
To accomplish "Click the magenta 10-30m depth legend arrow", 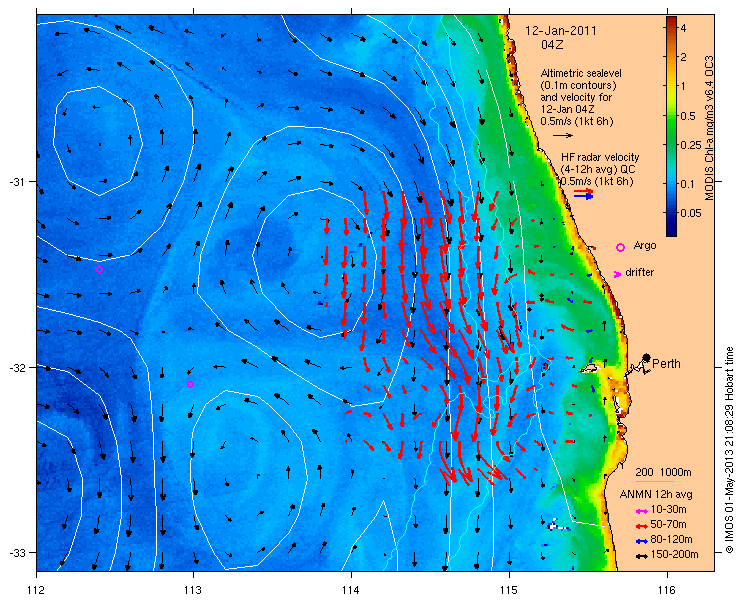I will coord(641,511).
